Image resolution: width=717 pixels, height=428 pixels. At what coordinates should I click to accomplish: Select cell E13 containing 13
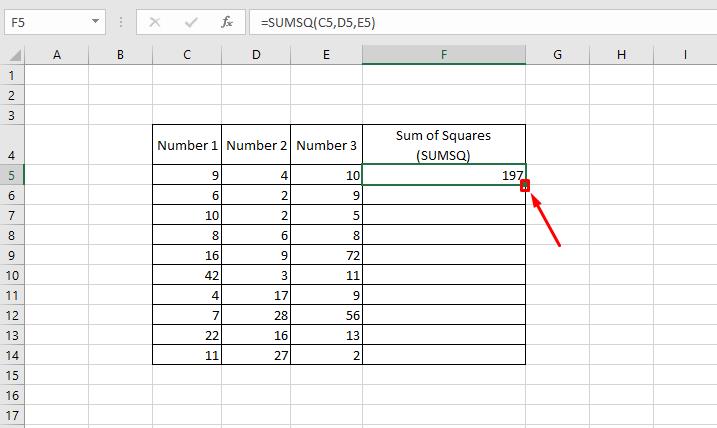(326, 335)
